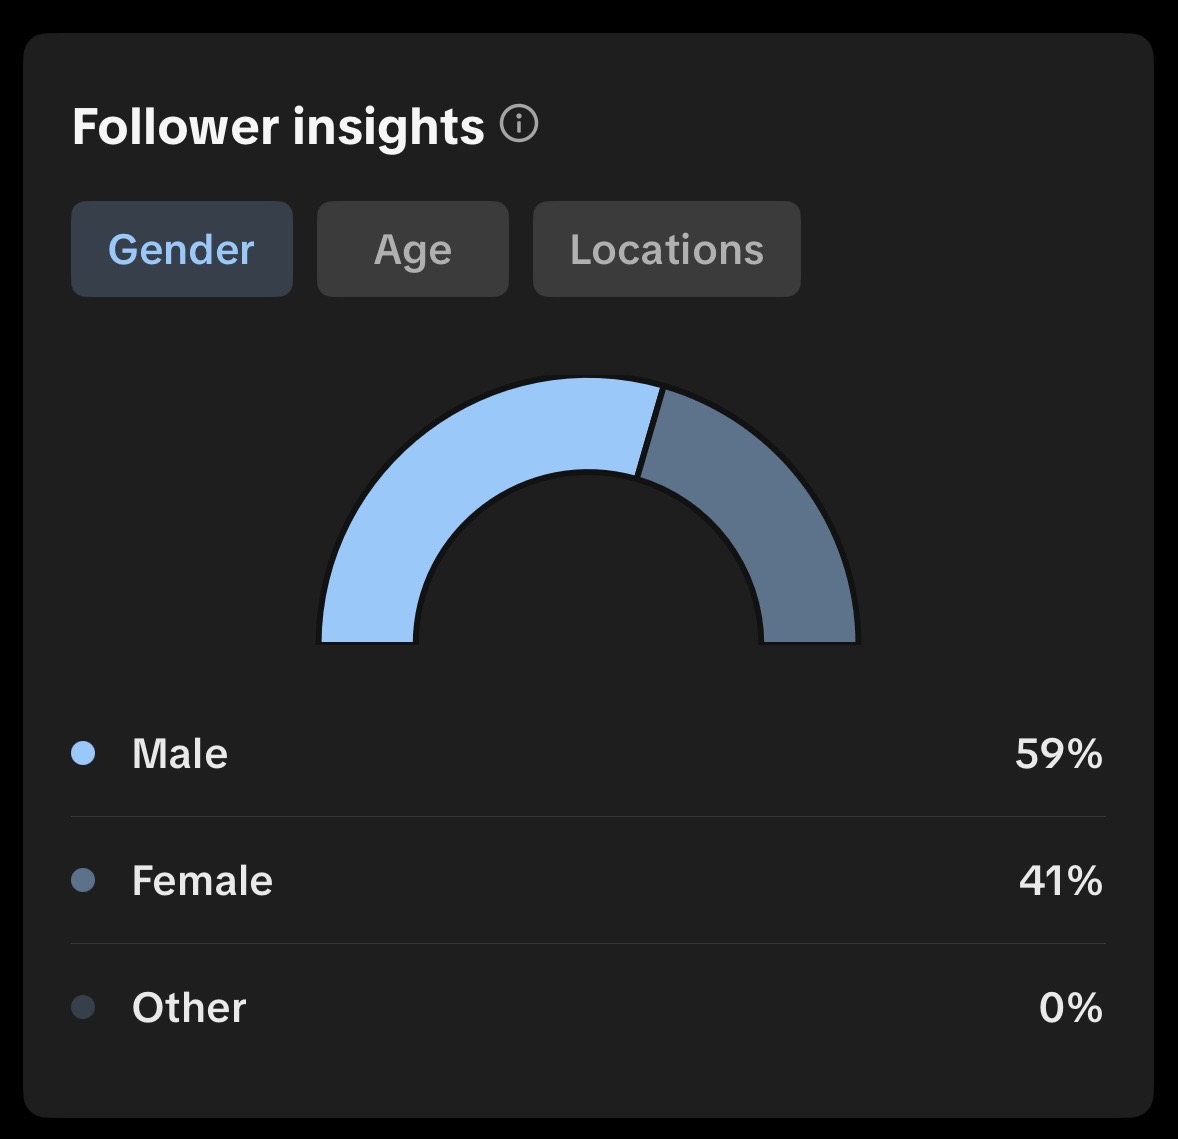Screen dimensions: 1178x1139
Task: Click the divider line below the Female row
Action: pos(588,943)
